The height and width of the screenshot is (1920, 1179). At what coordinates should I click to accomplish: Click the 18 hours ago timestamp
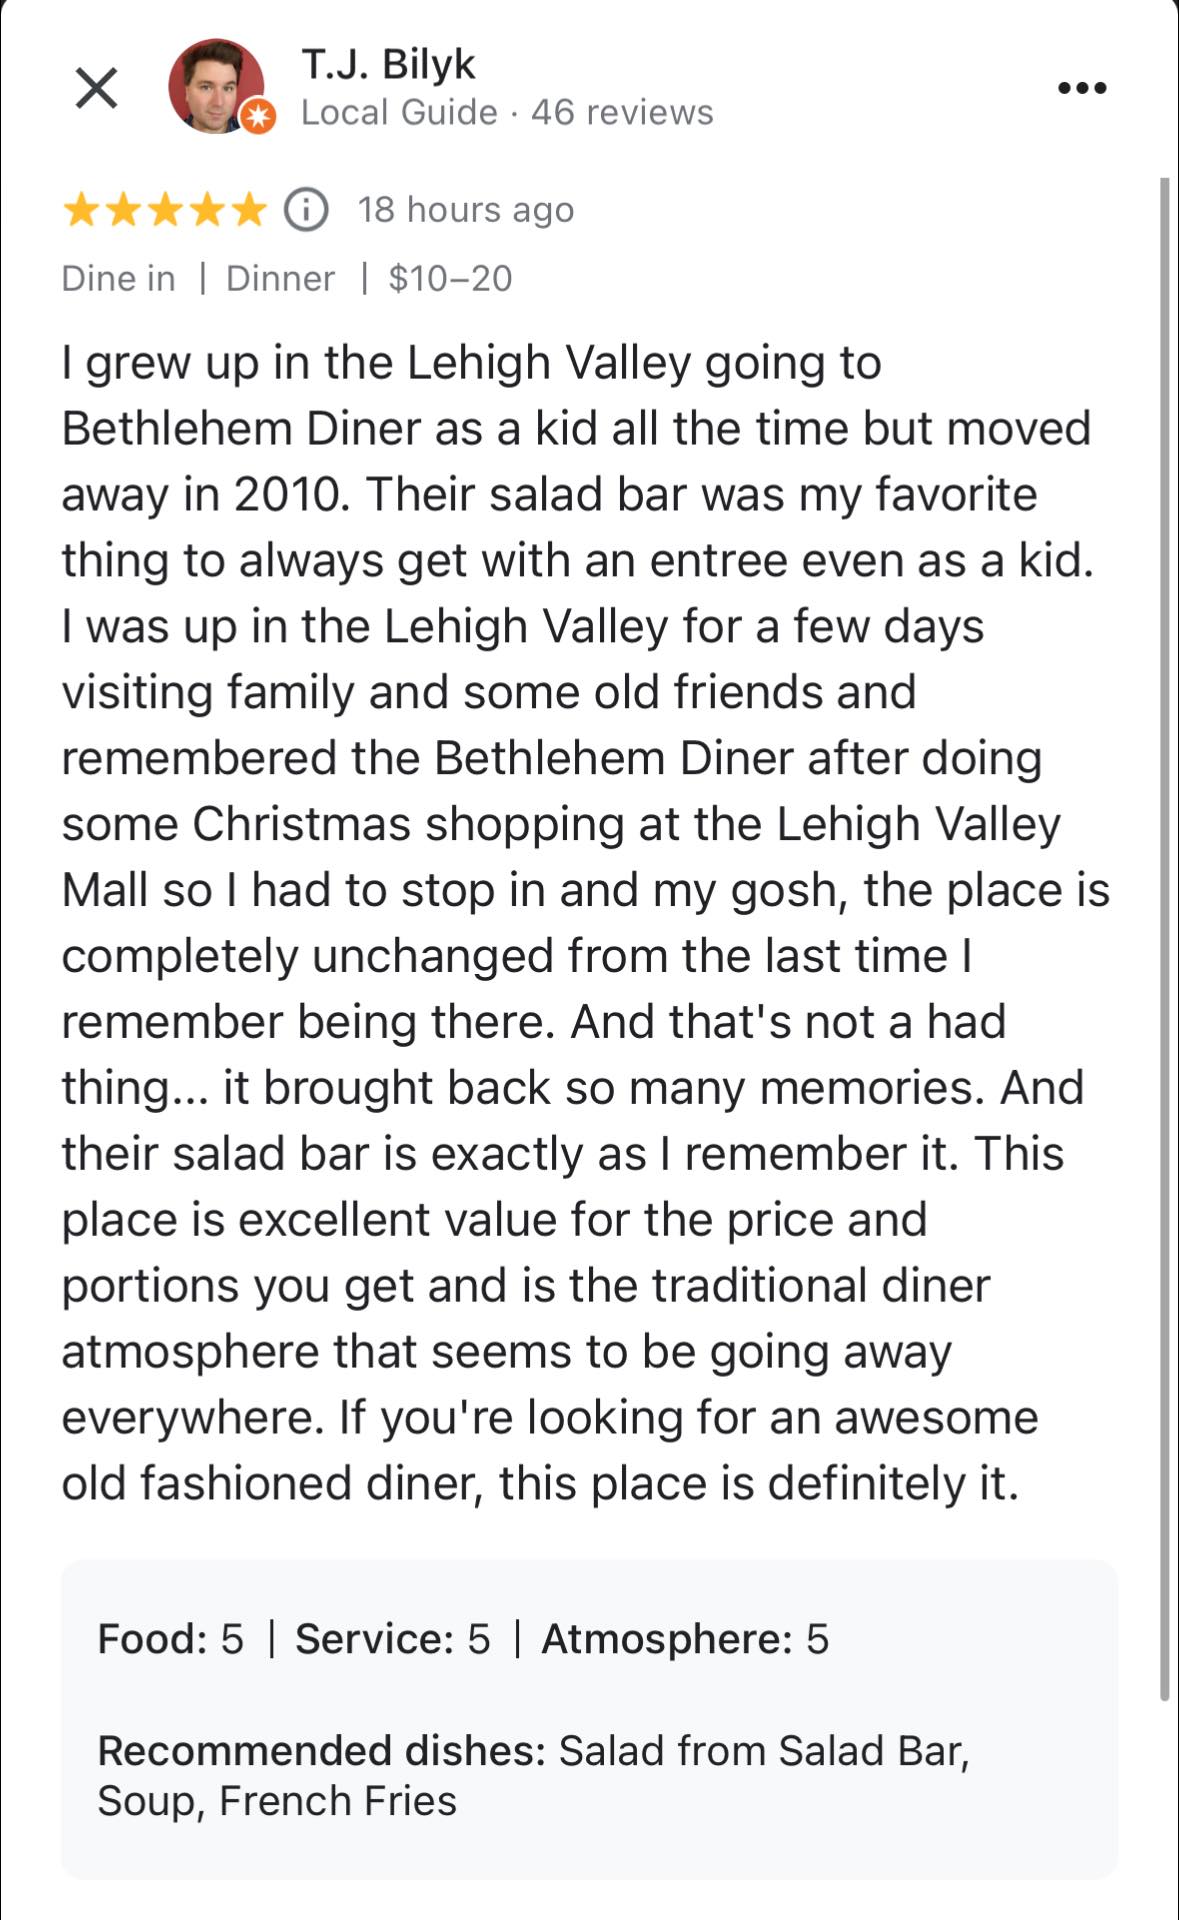coord(466,210)
